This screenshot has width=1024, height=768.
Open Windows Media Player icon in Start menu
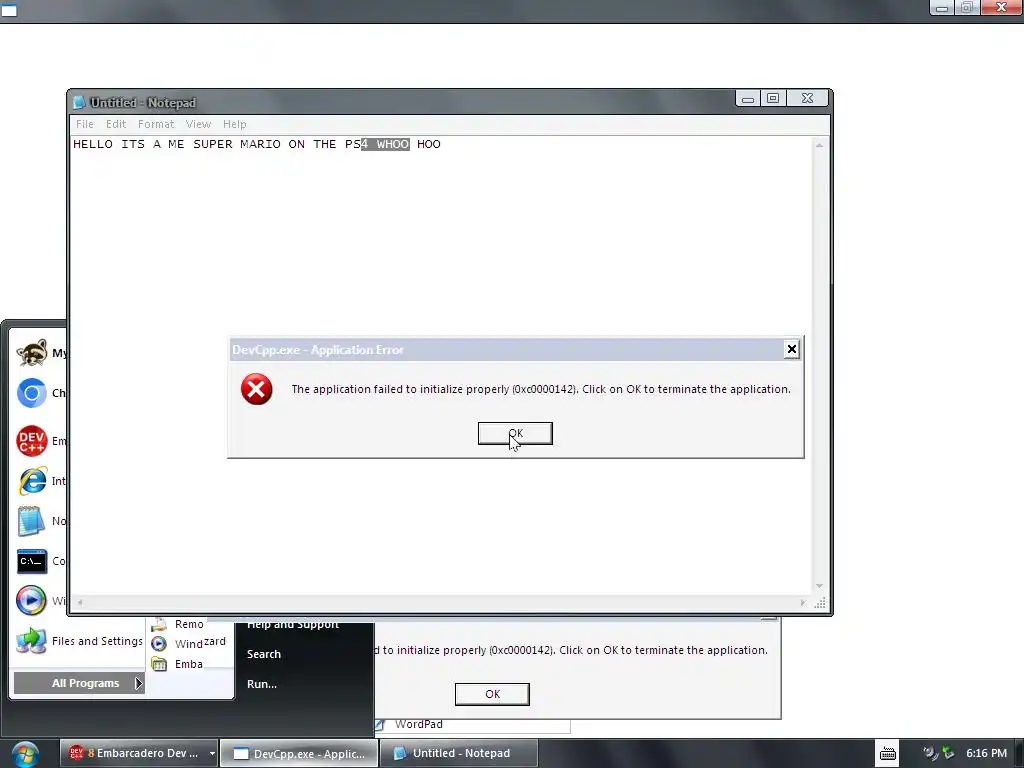31,600
